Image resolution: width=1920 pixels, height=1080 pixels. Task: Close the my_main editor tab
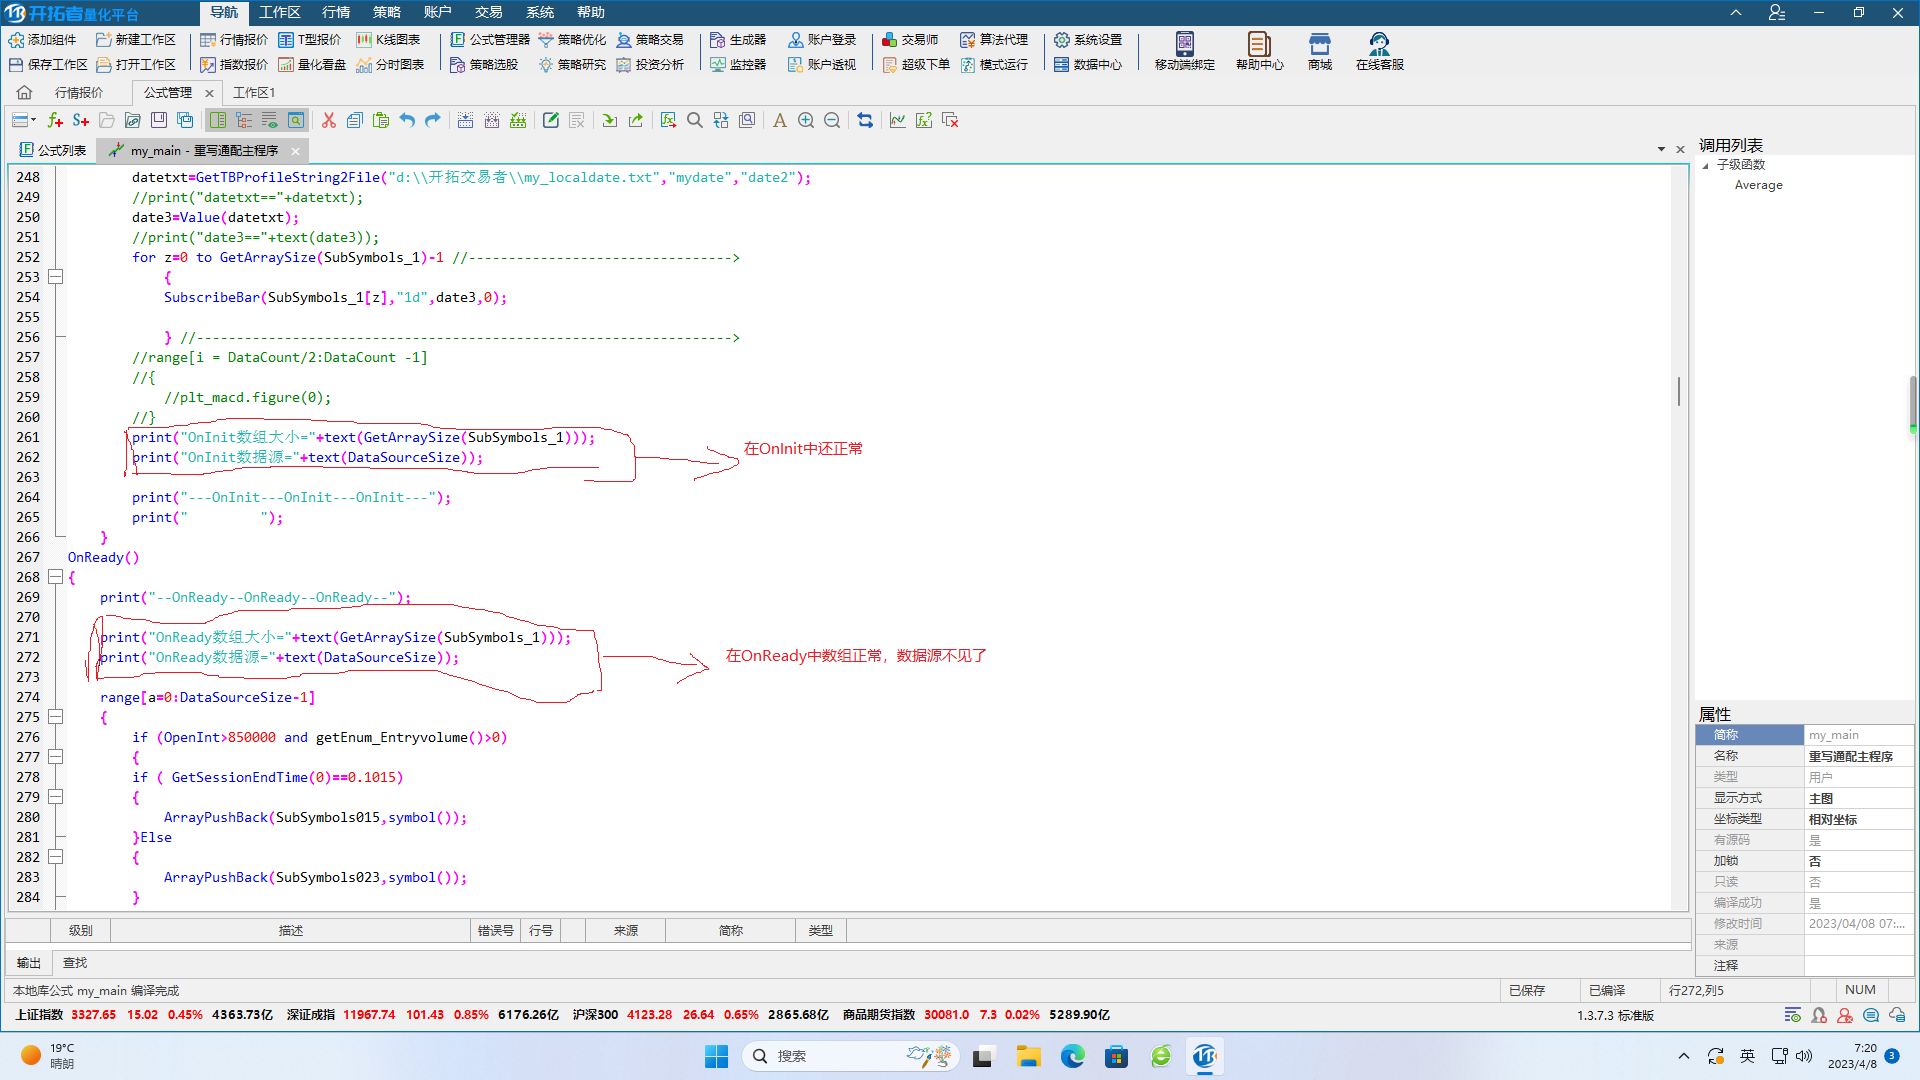[295, 151]
